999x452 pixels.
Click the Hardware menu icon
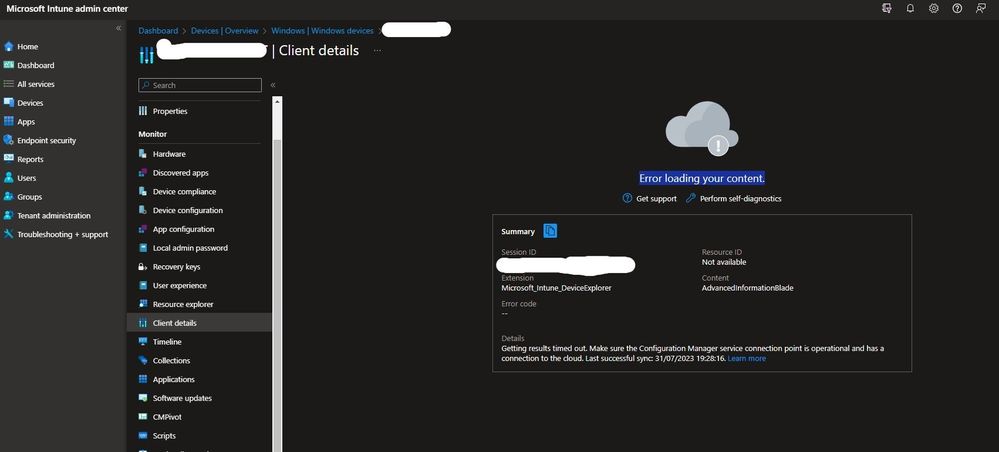[143, 154]
